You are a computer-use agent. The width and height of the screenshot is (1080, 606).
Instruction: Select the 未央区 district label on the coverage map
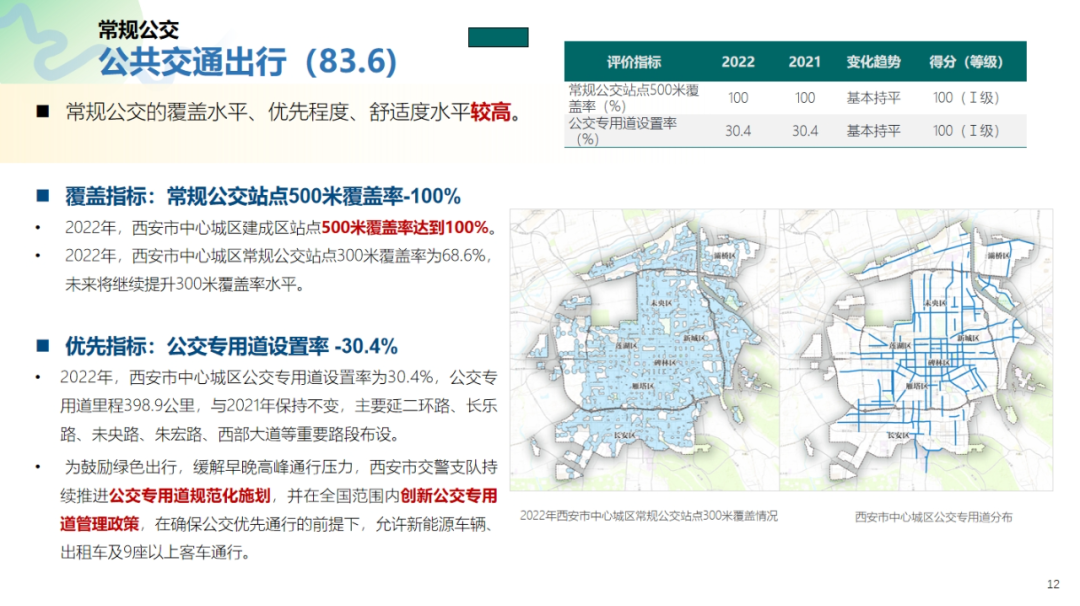pos(661,304)
